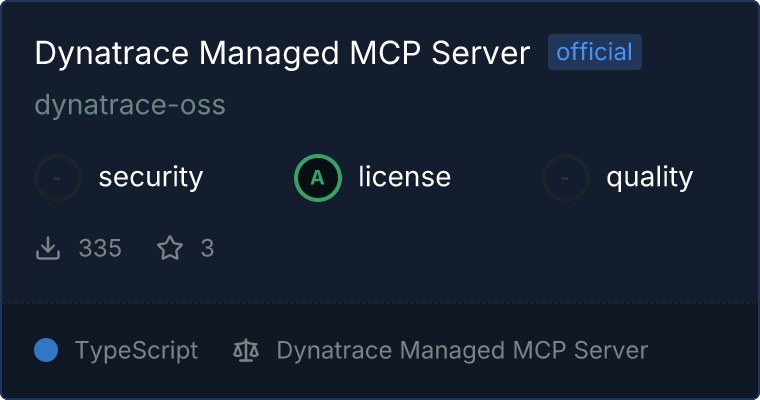Click the empty quality grade circle
This screenshot has width=760, height=400.
click(566, 178)
